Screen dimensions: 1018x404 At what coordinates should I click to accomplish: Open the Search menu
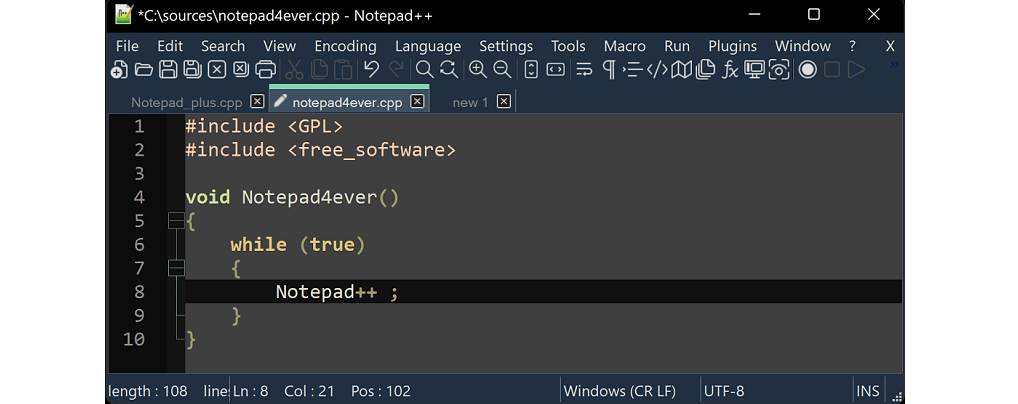click(223, 46)
